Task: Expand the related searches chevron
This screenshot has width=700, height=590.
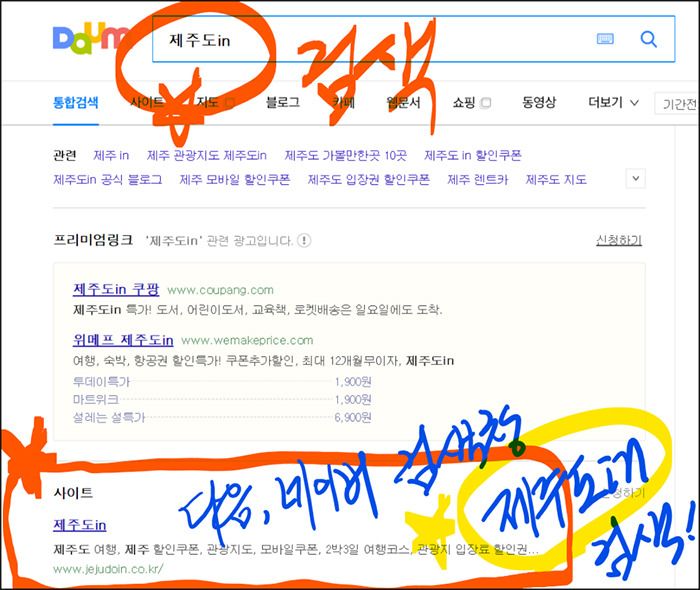Action: (636, 179)
